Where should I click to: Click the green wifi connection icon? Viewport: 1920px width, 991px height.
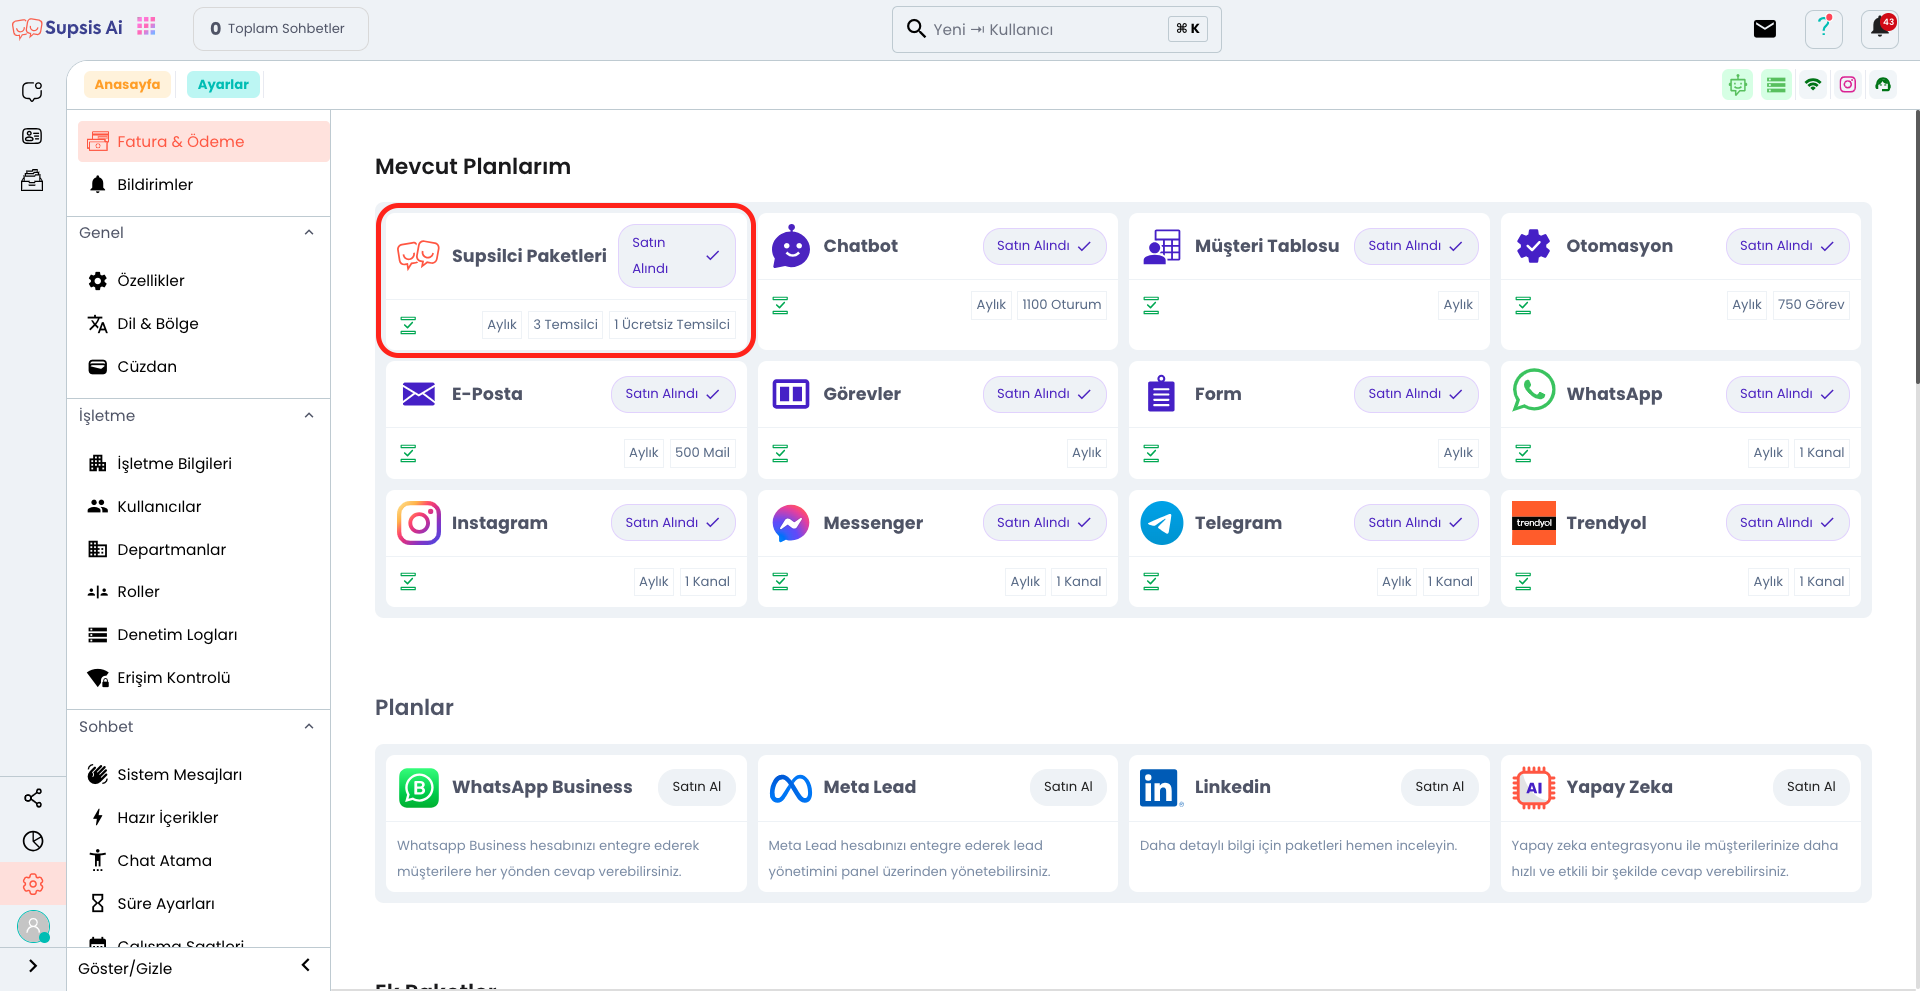[1813, 85]
